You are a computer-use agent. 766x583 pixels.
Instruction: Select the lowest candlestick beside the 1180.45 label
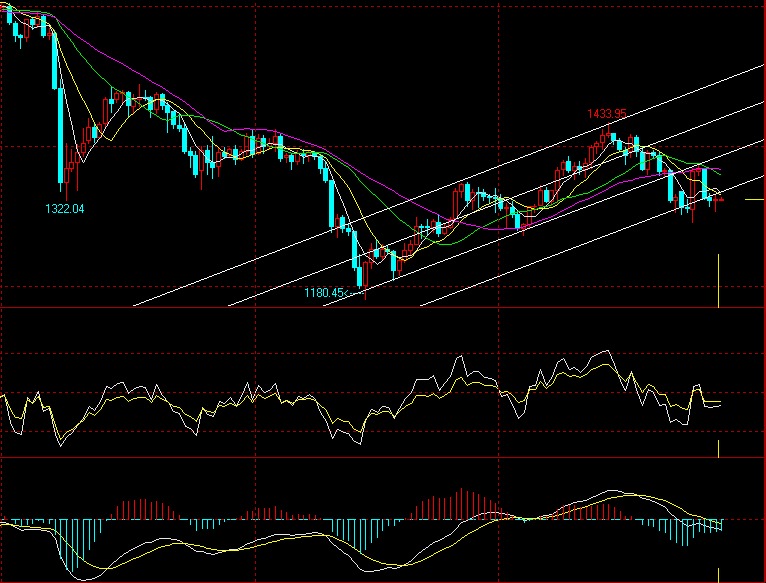[358, 270]
